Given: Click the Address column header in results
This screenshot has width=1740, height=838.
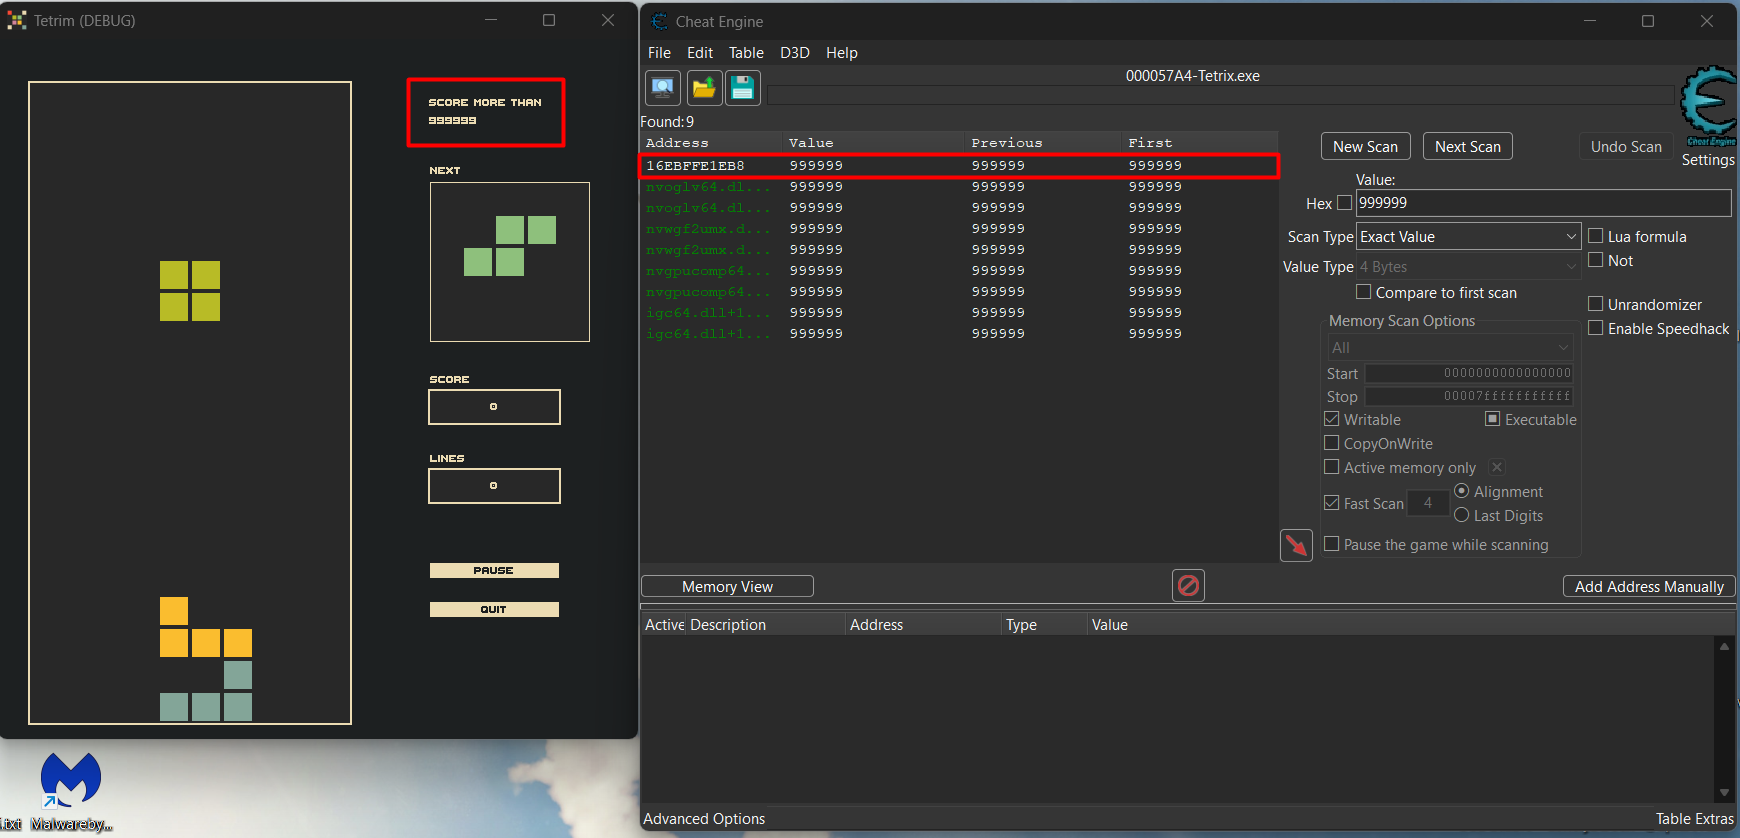Looking at the screenshot, I should pyautogui.click(x=711, y=143).
